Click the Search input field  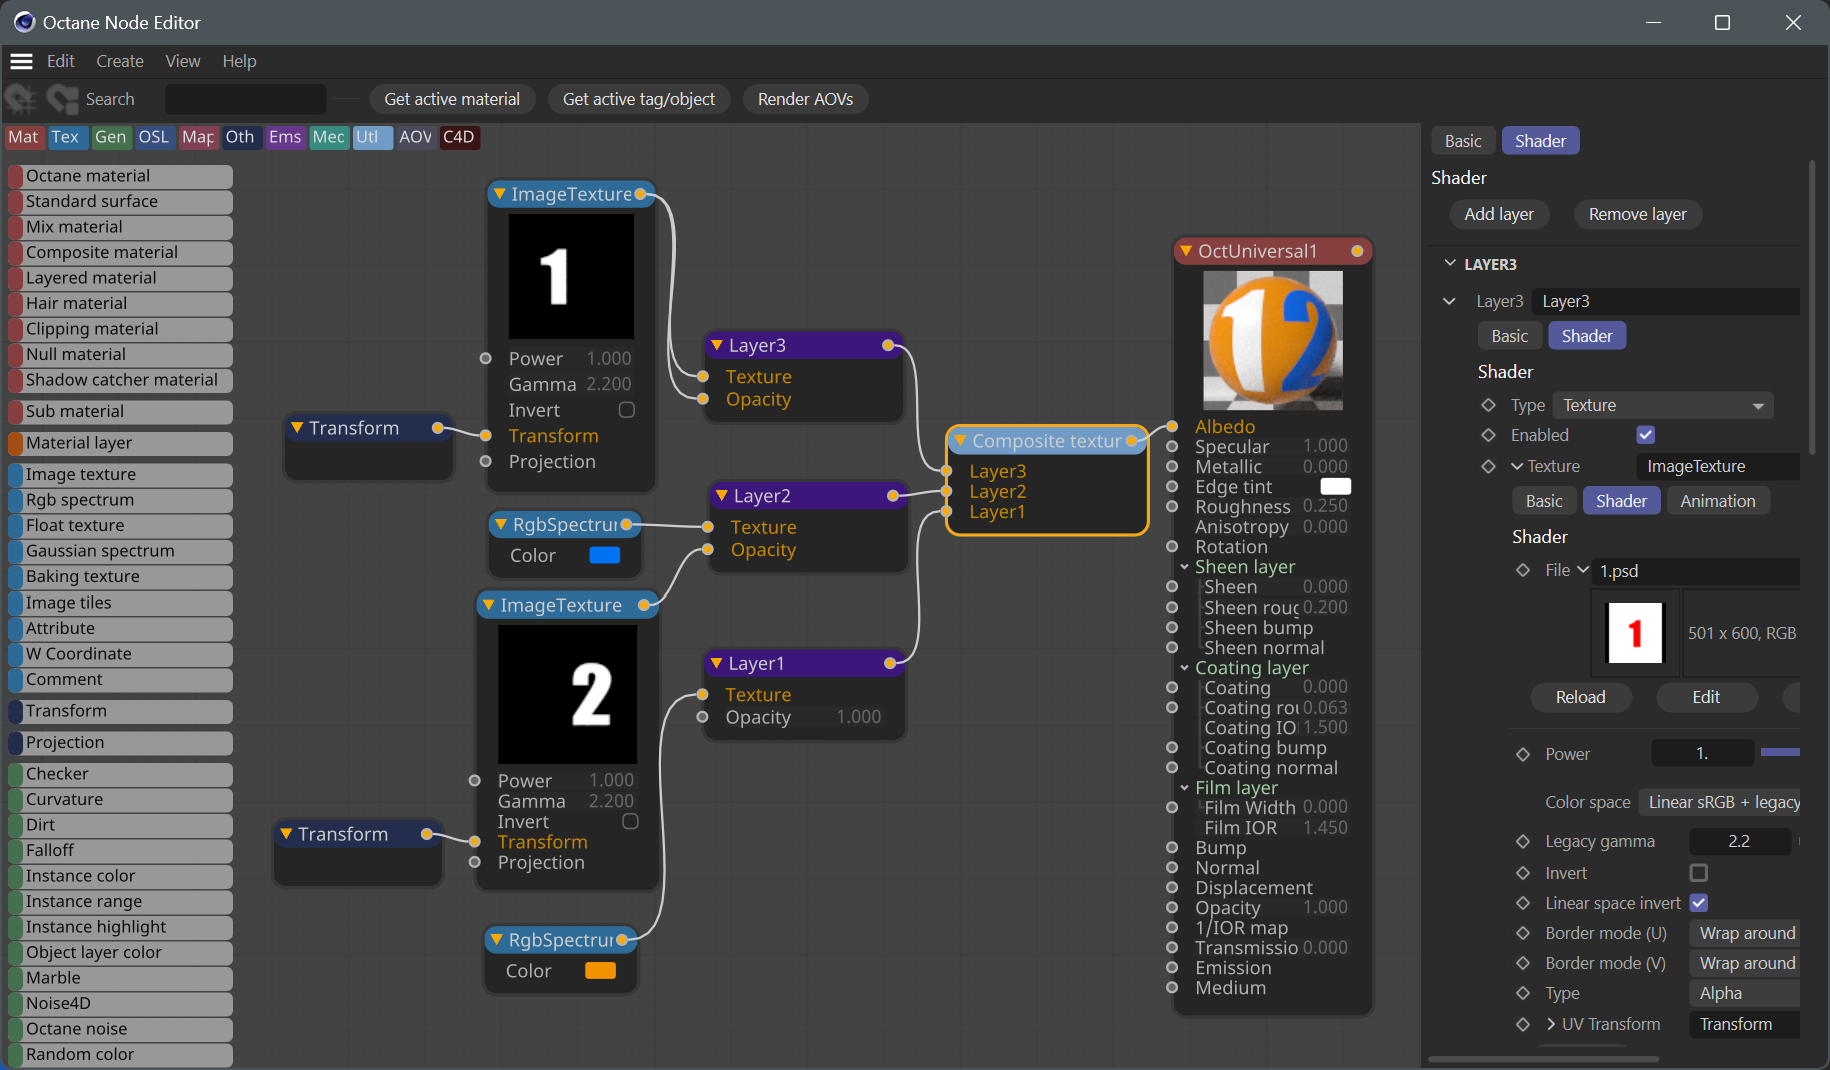245,99
